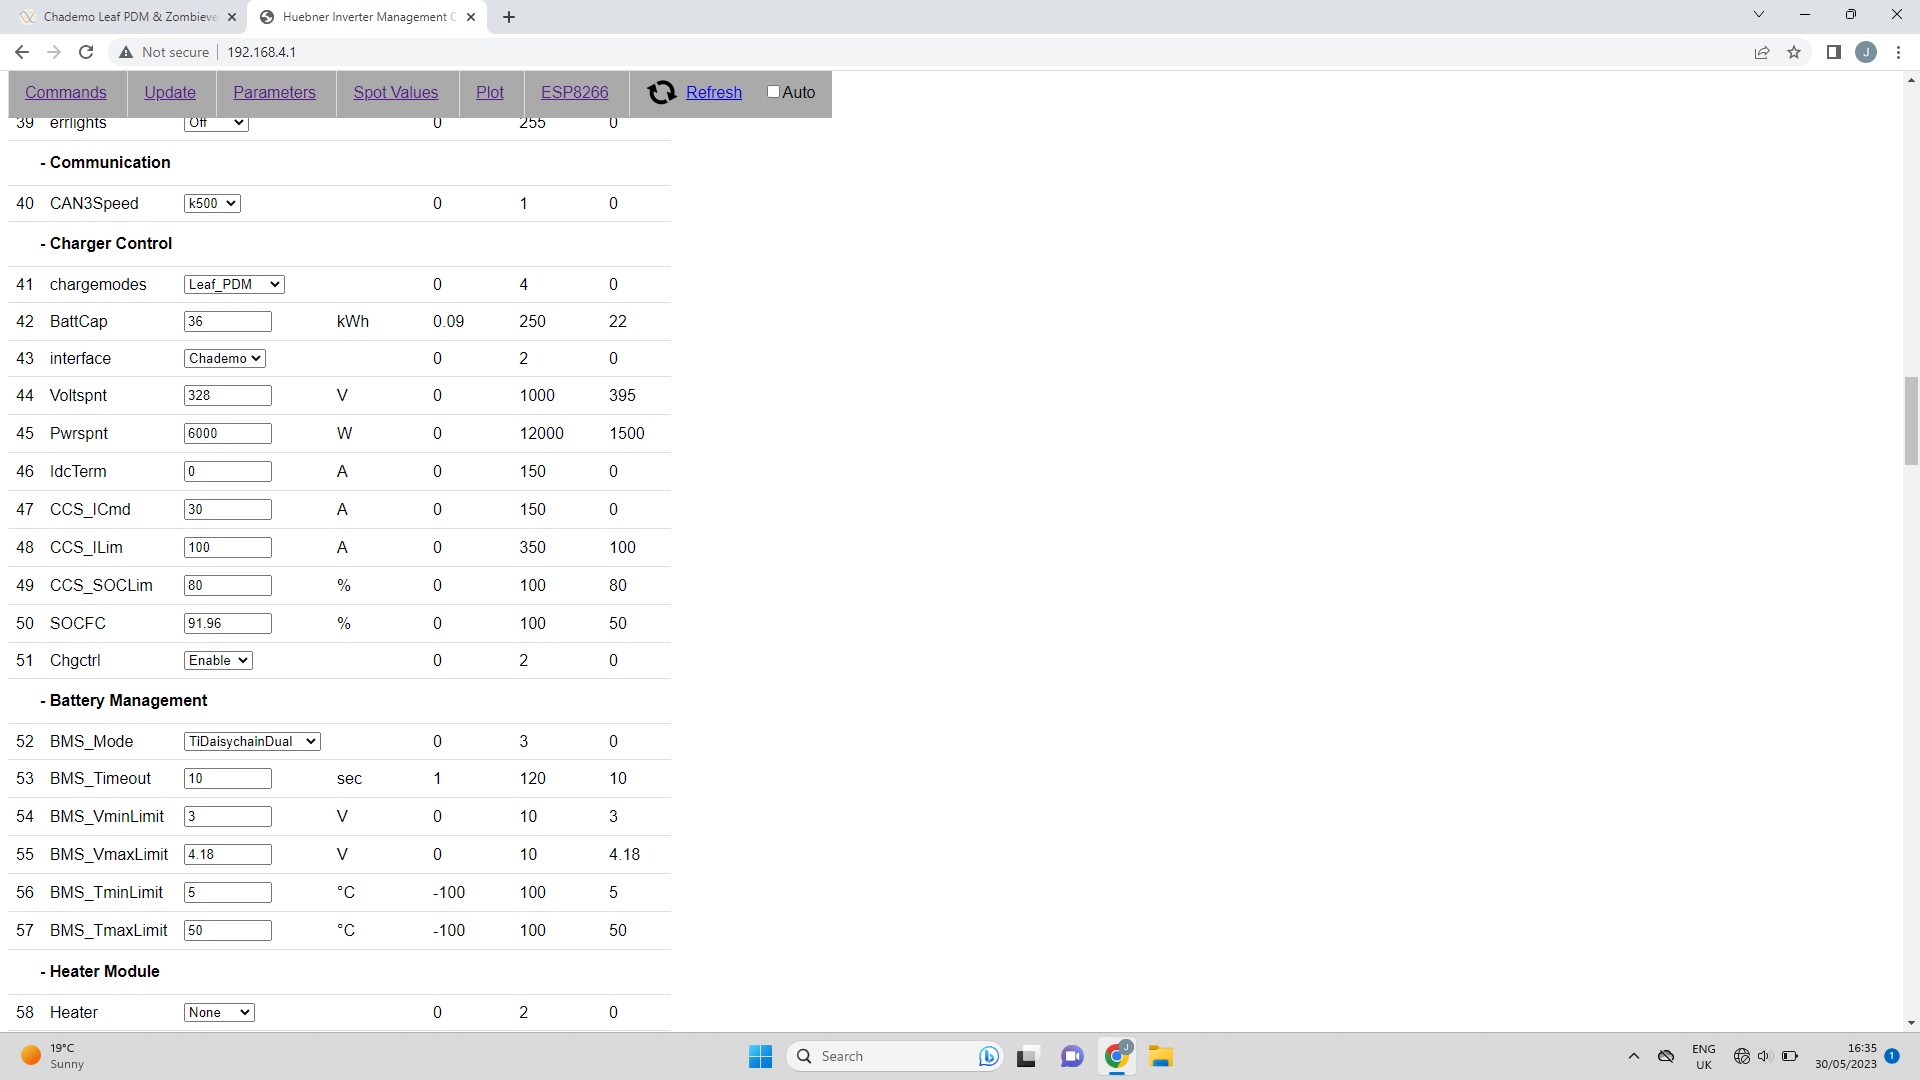Screen dimensions: 1920x1080
Task: Open File Explorer from taskbar
Action: [1160, 1056]
